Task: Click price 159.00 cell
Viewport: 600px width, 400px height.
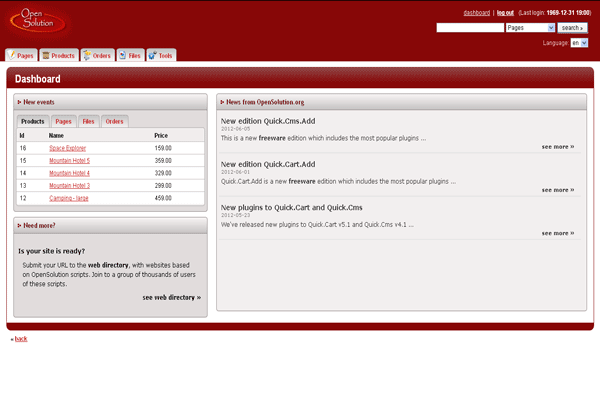Action: point(163,148)
